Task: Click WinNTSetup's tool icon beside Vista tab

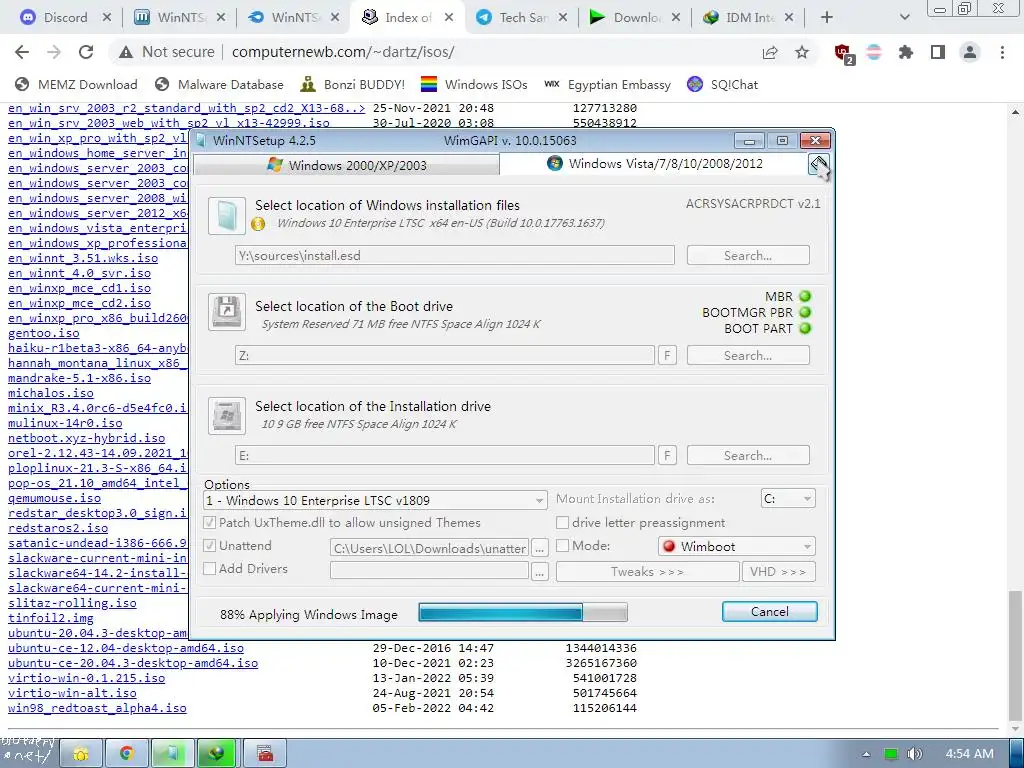Action: (x=819, y=164)
